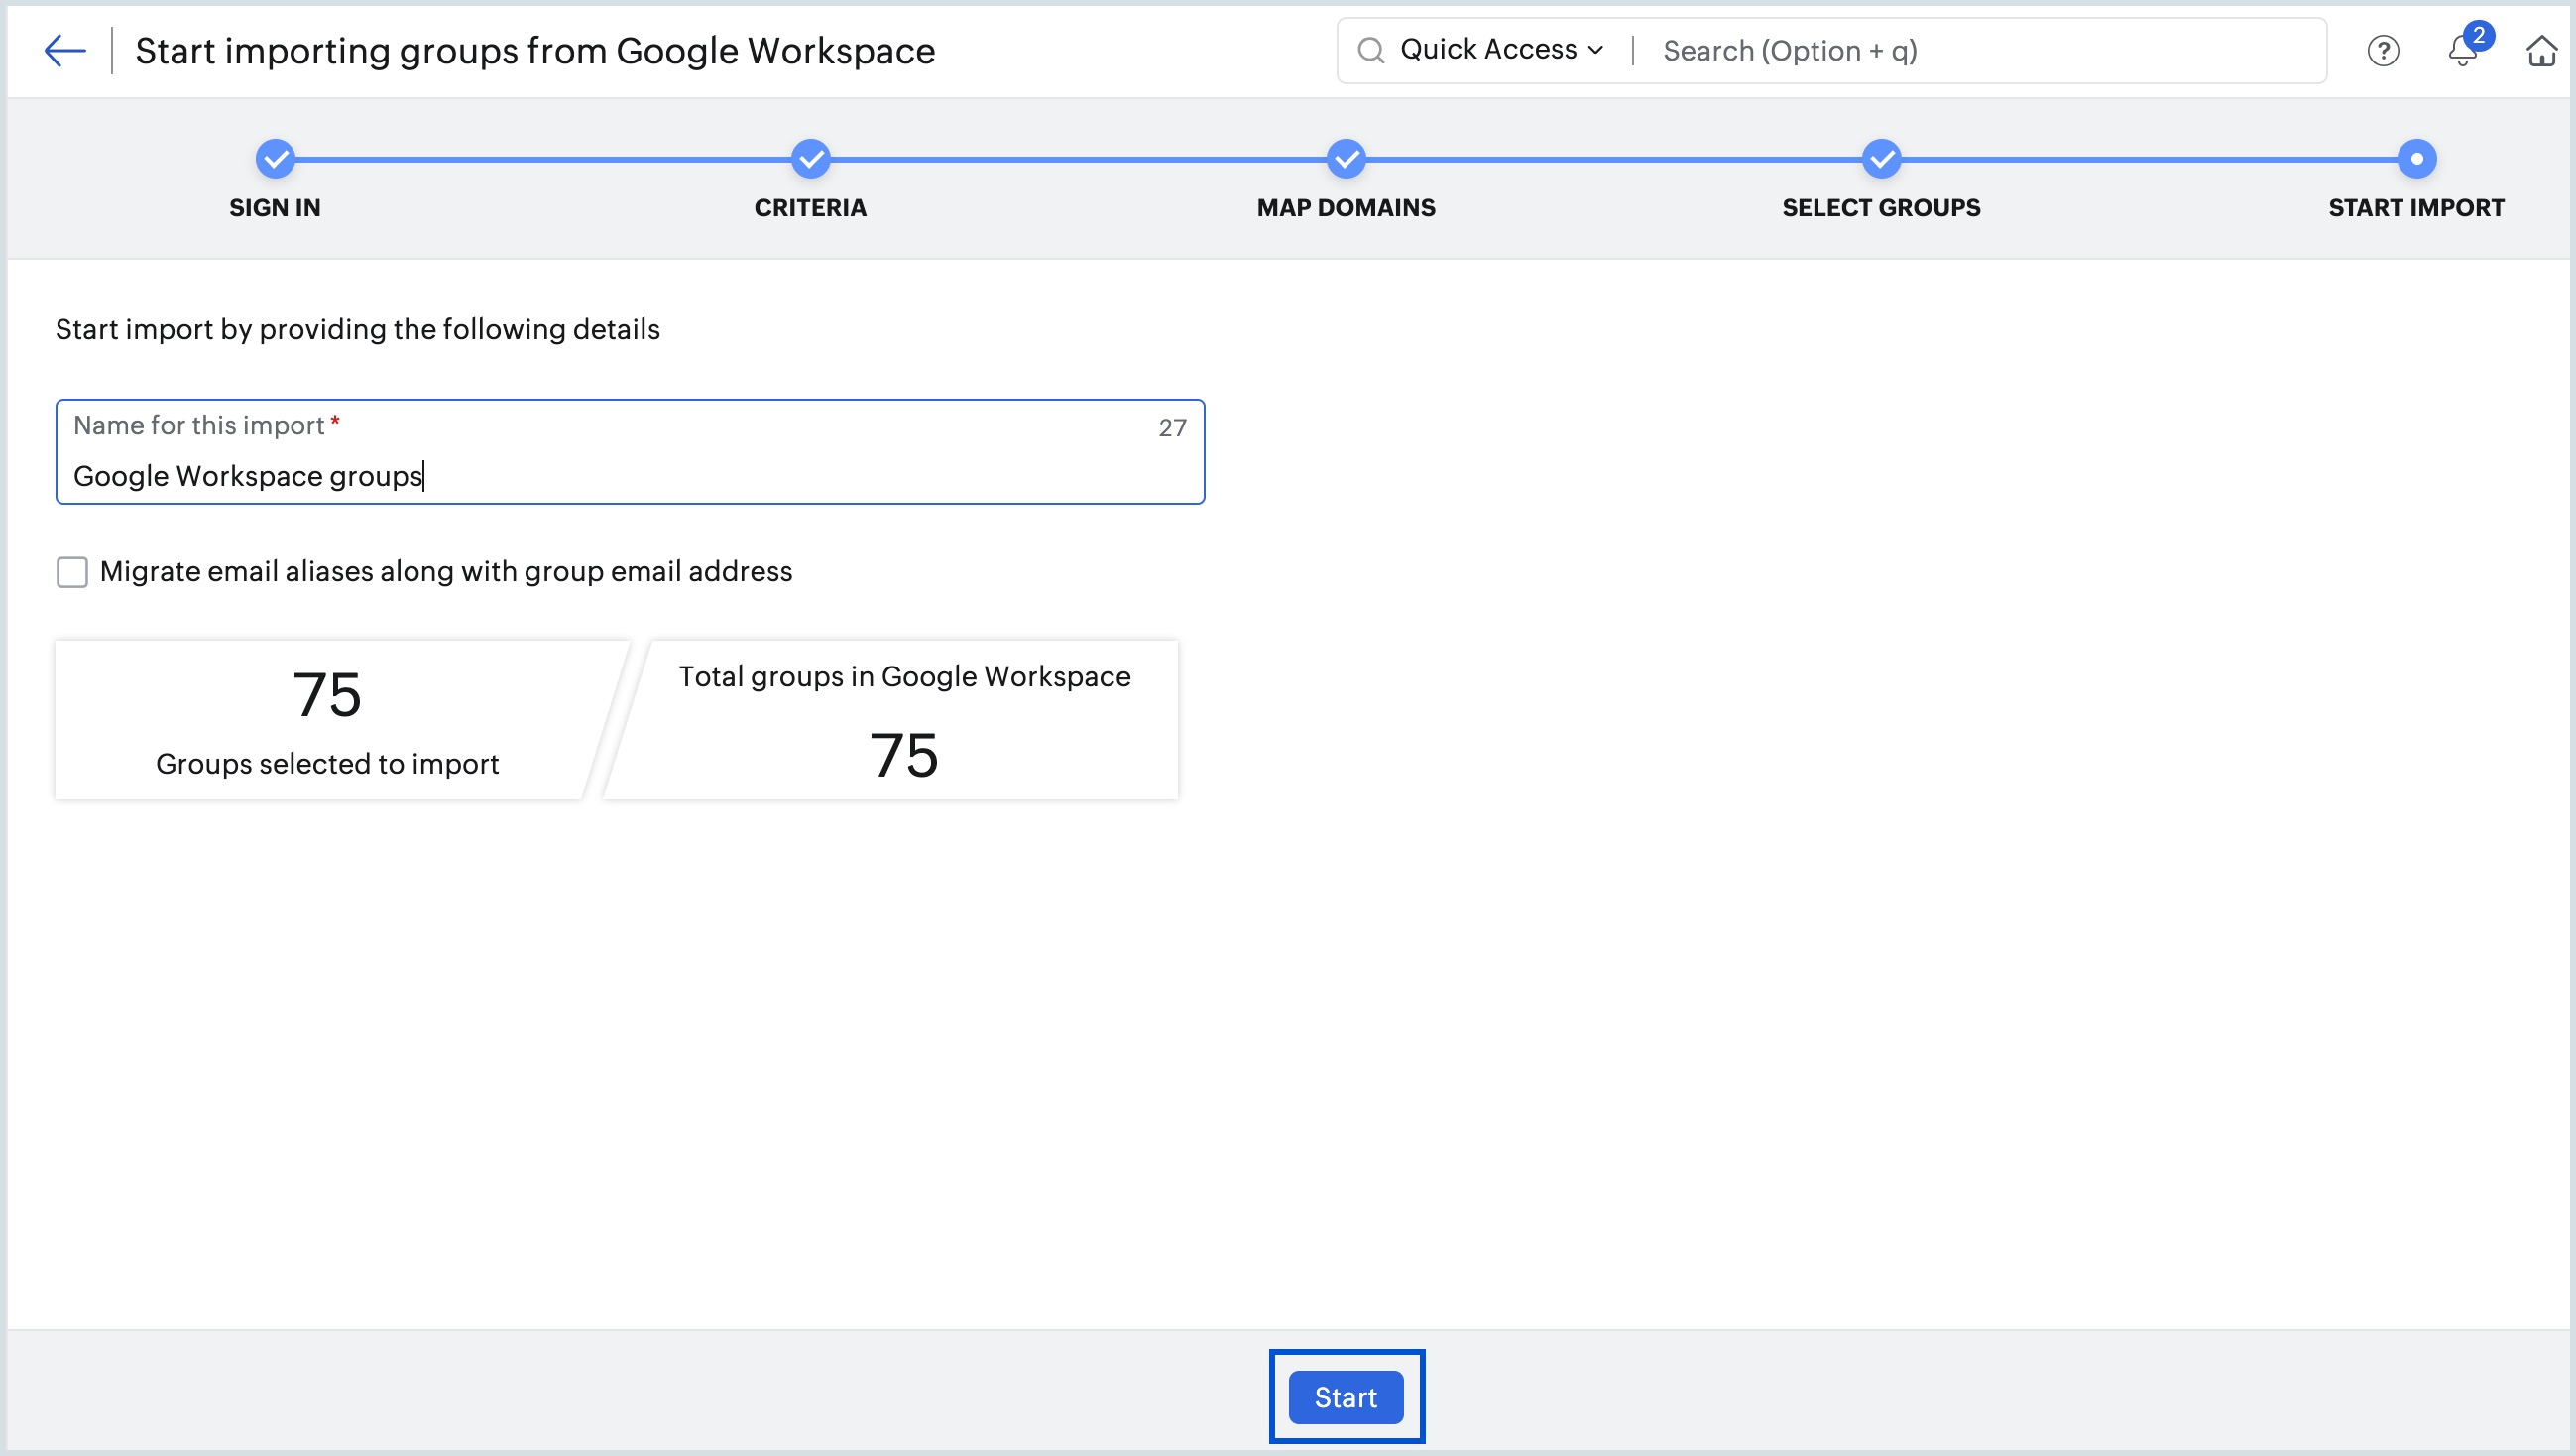Go home using the home icon

tap(2542, 50)
